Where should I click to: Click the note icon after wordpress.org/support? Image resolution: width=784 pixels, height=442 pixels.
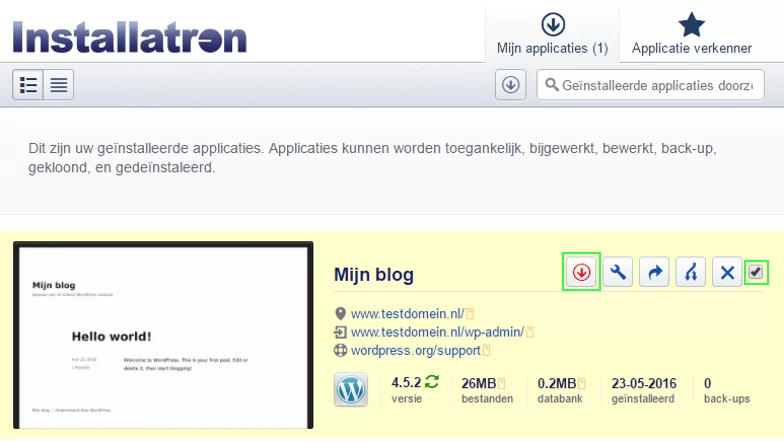click(x=486, y=351)
